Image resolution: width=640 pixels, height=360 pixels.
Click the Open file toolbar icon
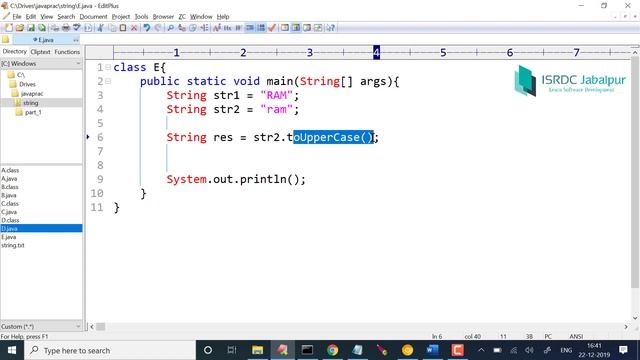point(20,28)
